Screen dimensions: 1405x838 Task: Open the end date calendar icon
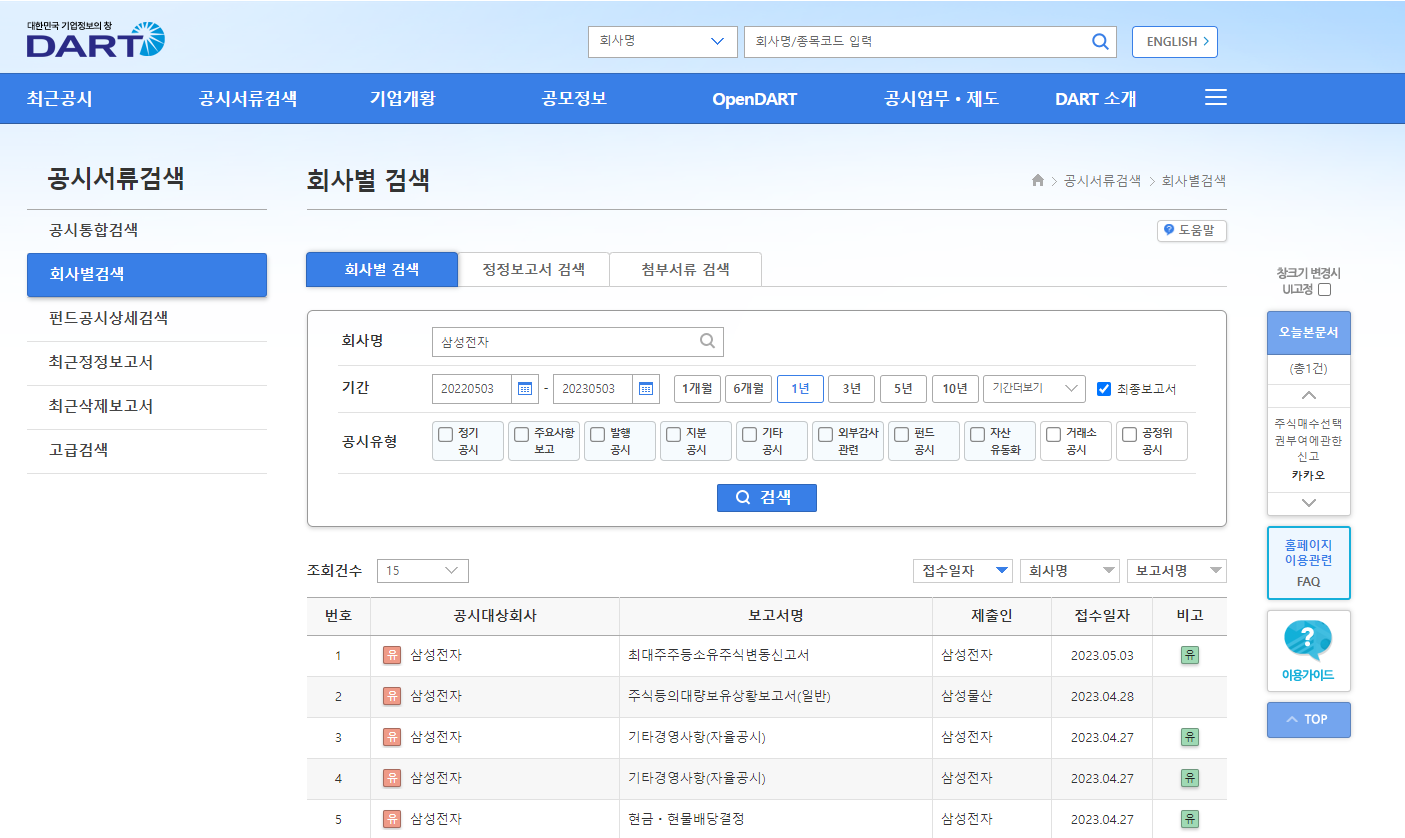click(647, 388)
